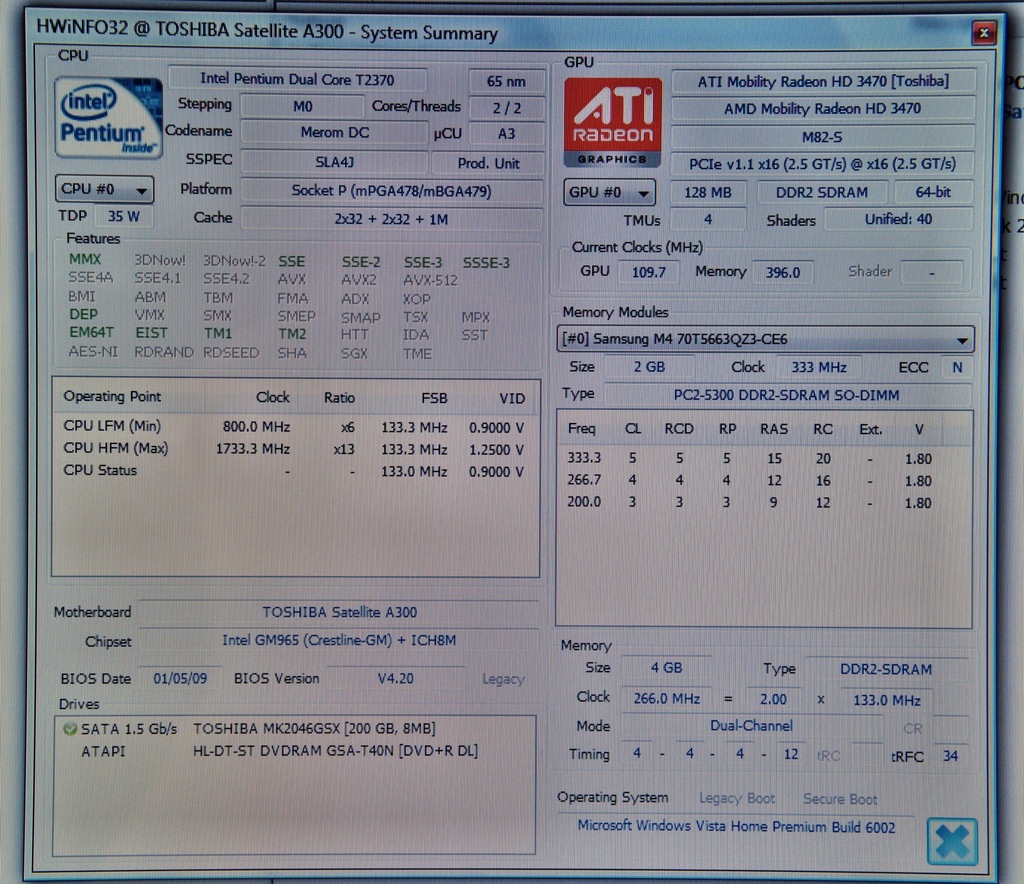Click the BIOS Version value V4.20
The image size is (1024, 884).
[395, 678]
